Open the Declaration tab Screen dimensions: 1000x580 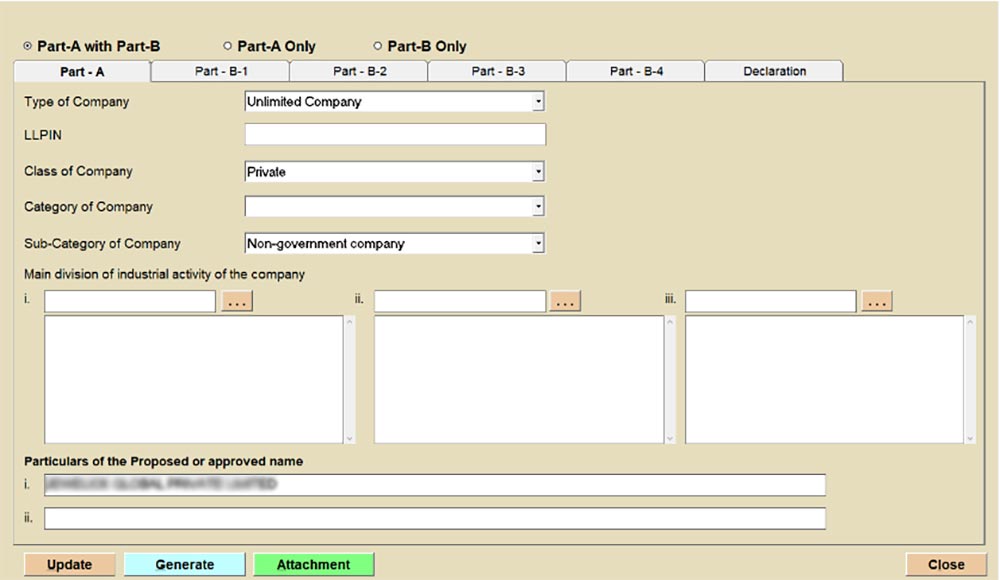pos(774,72)
